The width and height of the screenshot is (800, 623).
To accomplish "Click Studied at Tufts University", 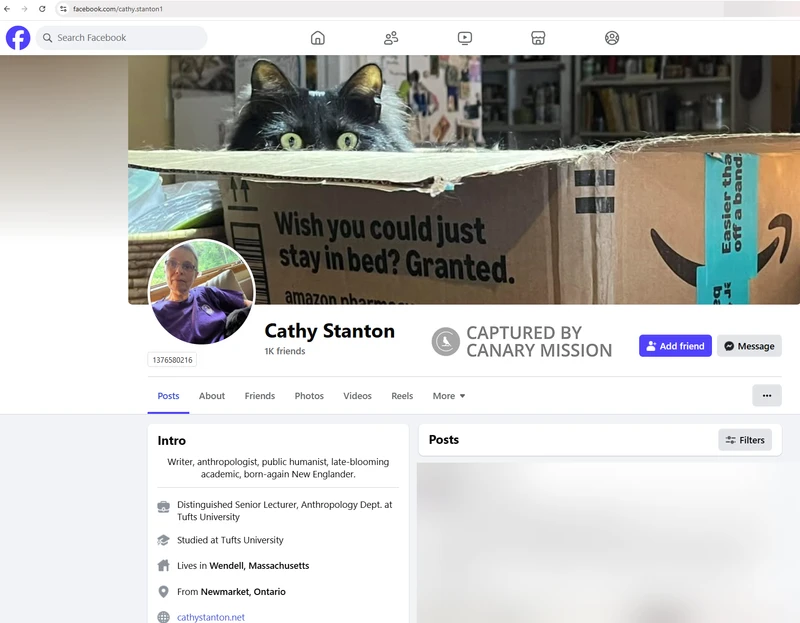I will [230, 540].
